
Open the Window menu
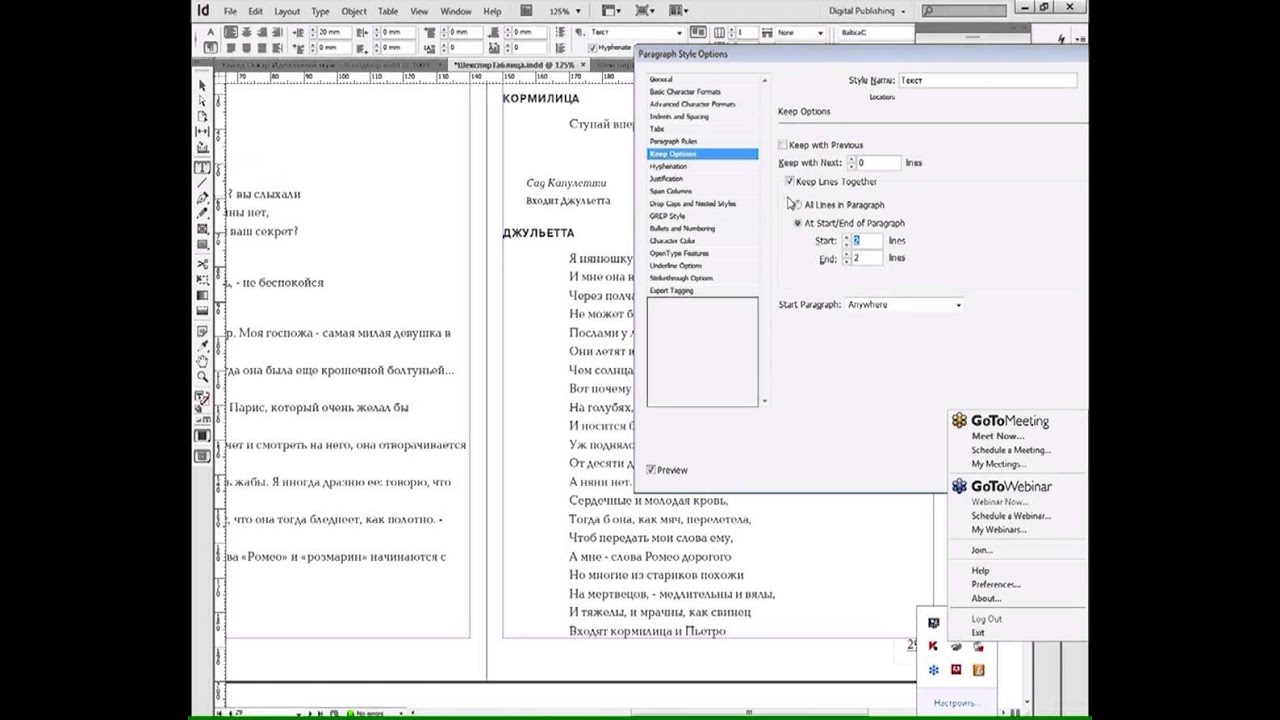(x=456, y=11)
